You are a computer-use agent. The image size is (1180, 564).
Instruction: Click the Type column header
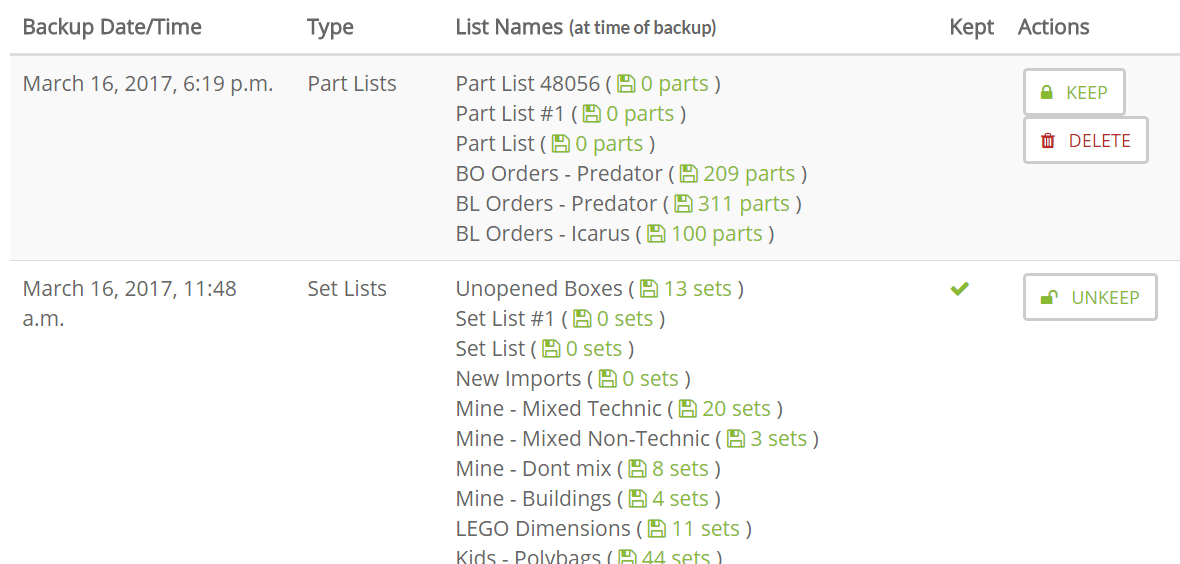[330, 28]
